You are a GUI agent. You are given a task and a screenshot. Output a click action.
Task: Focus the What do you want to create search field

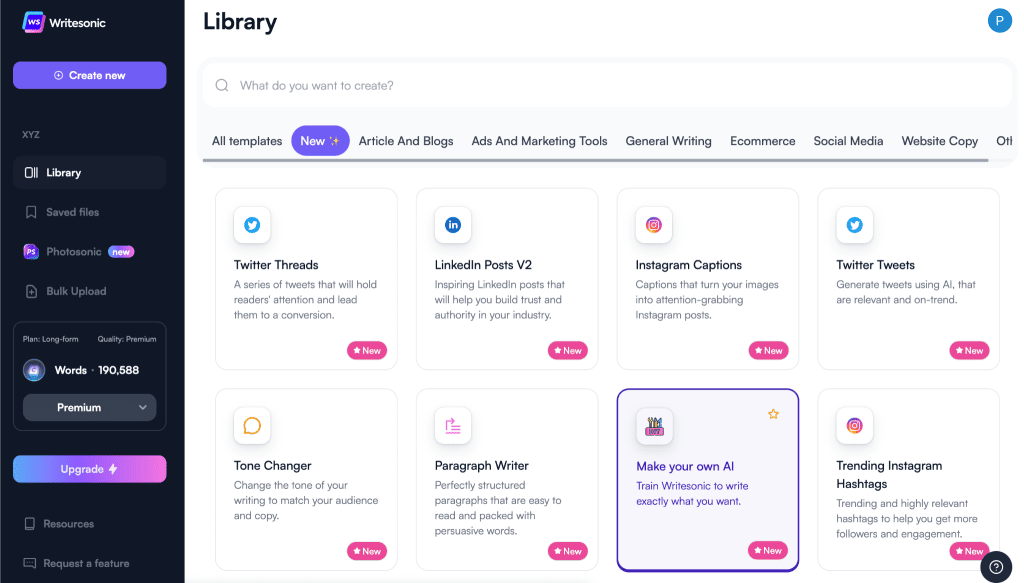click(x=607, y=86)
